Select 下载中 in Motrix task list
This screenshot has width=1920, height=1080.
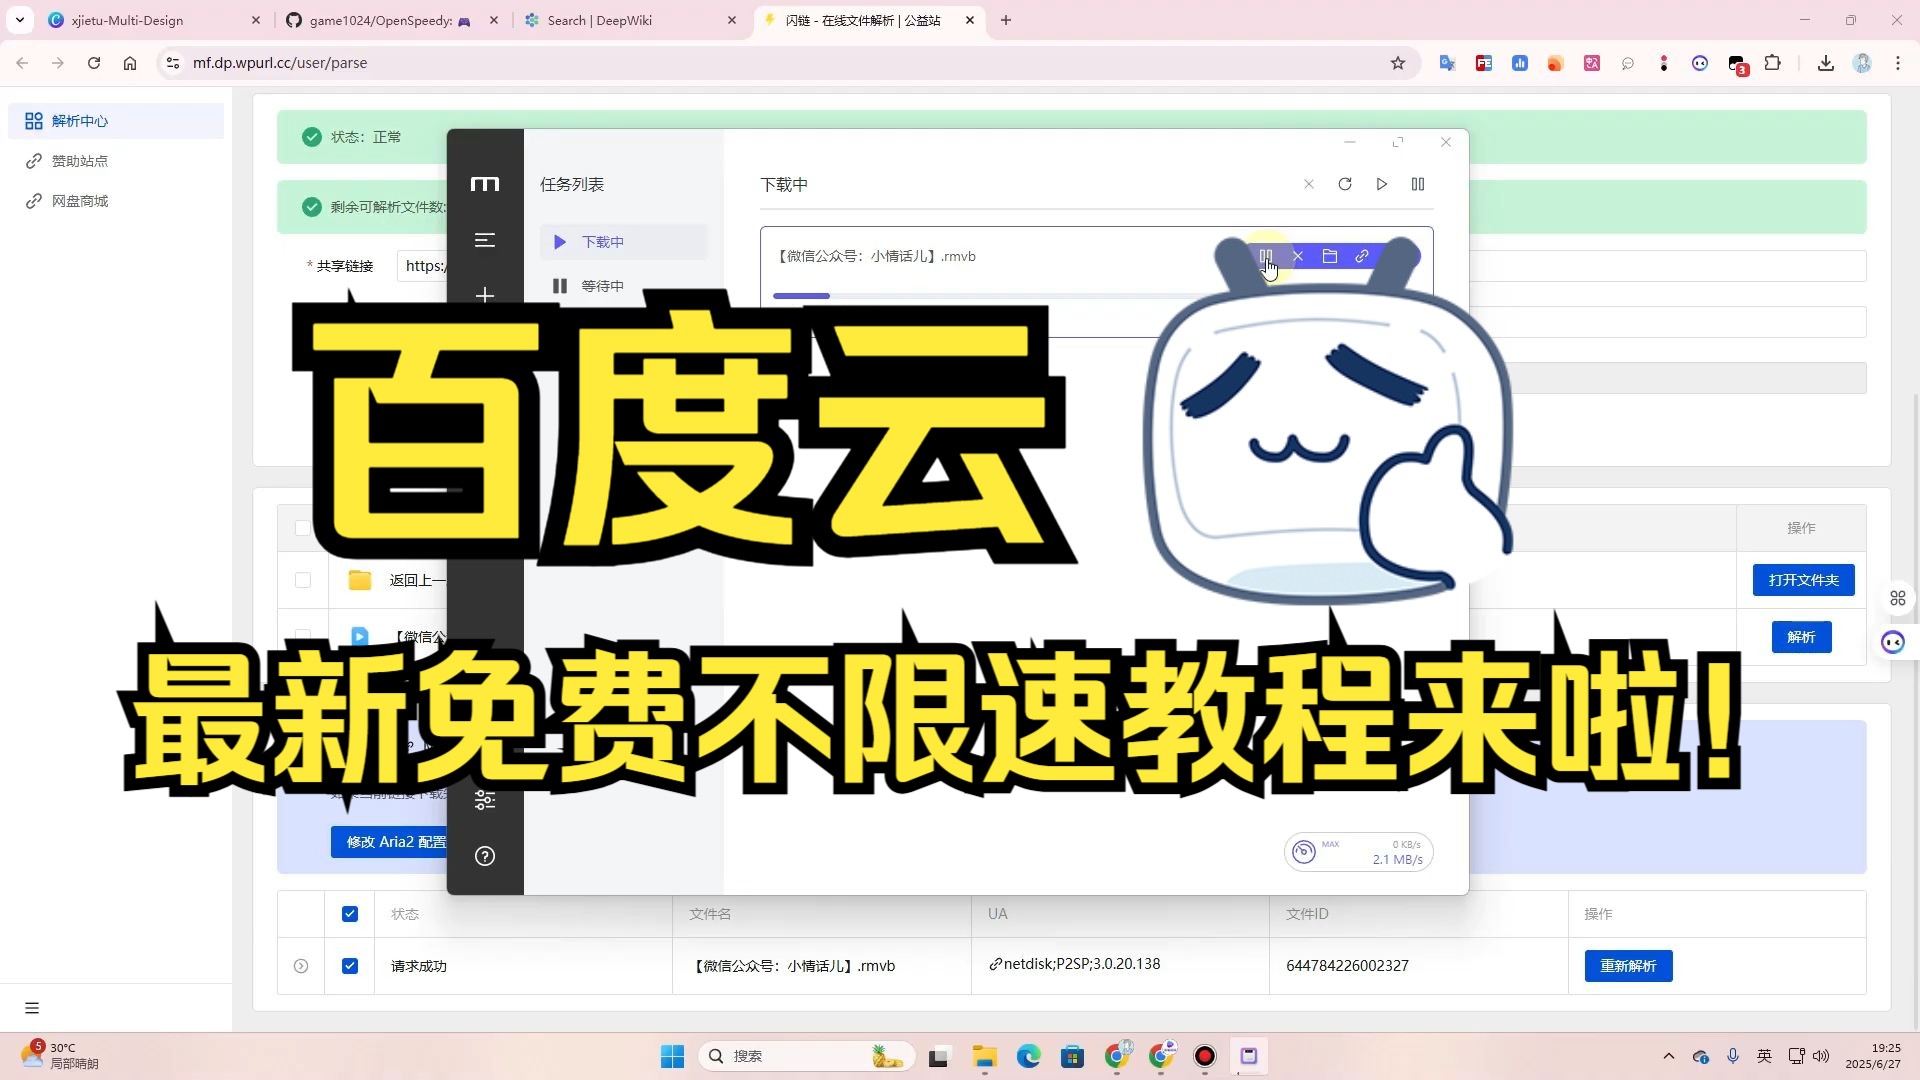623,242
